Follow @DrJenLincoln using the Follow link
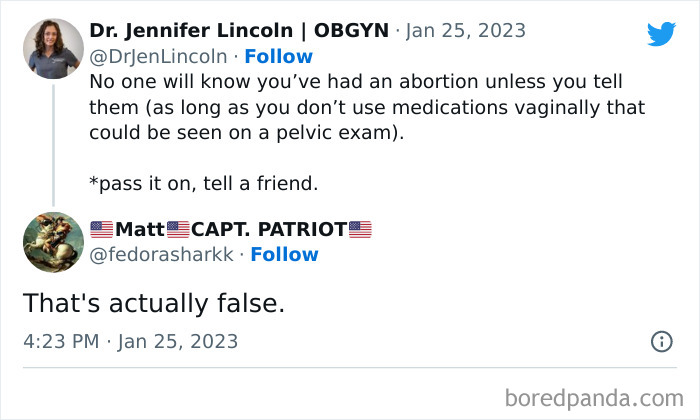Viewport: 700px width, 420px height. [x=279, y=56]
